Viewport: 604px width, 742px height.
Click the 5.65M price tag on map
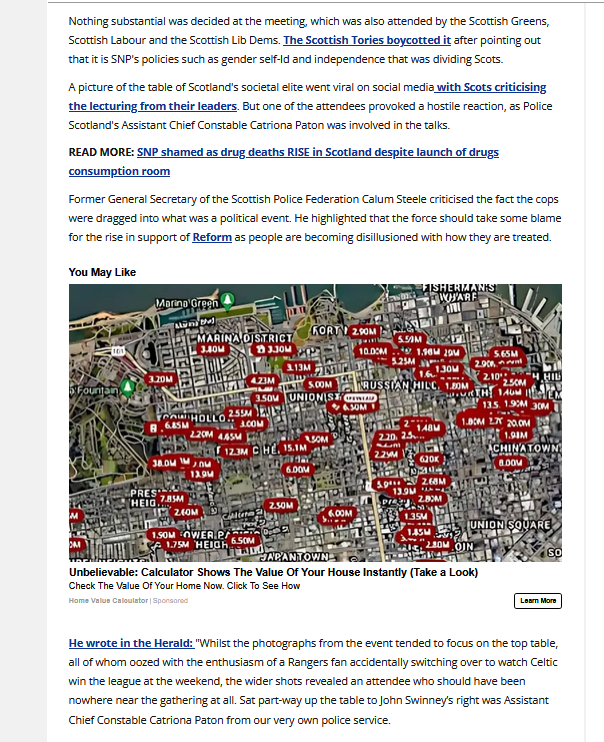[506, 353]
